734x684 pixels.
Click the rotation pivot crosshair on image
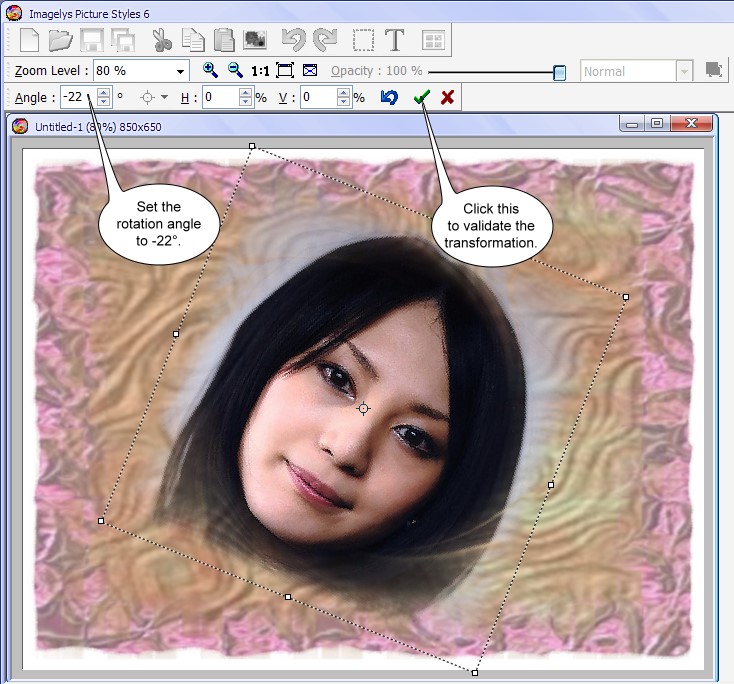pos(363,409)
